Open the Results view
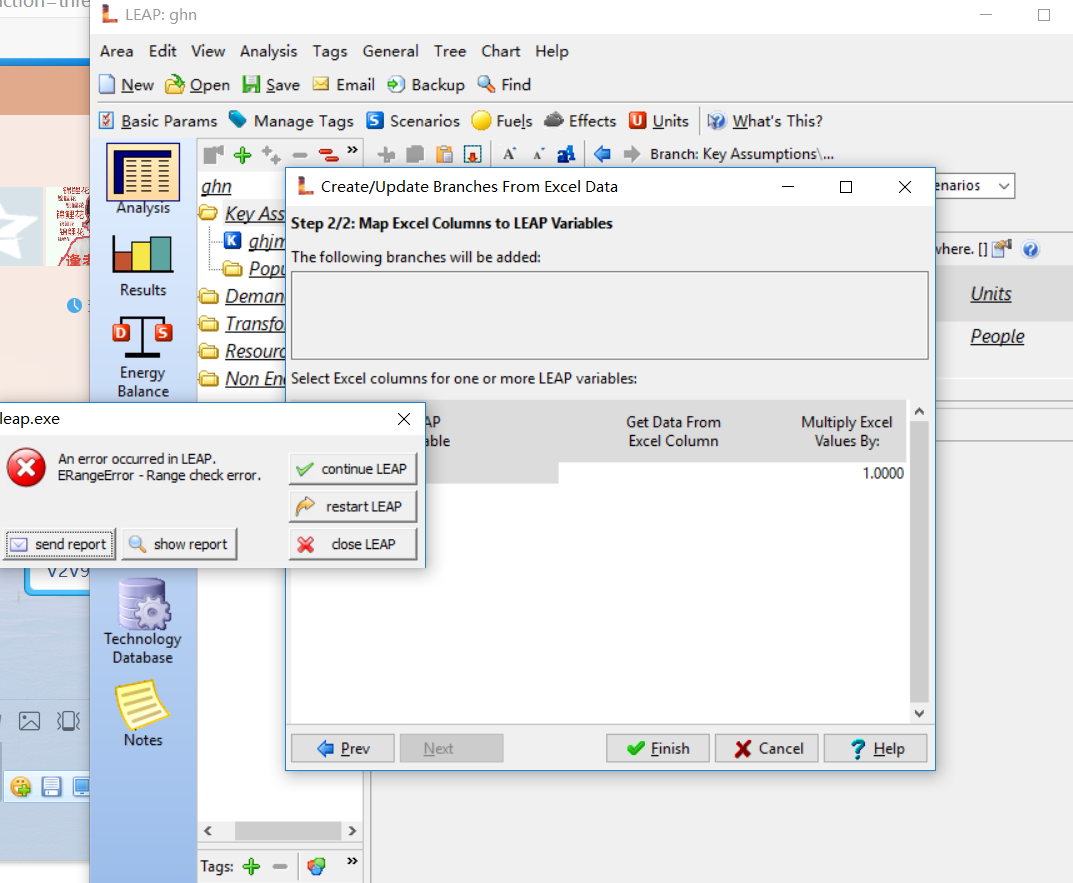 click(142, 266)
